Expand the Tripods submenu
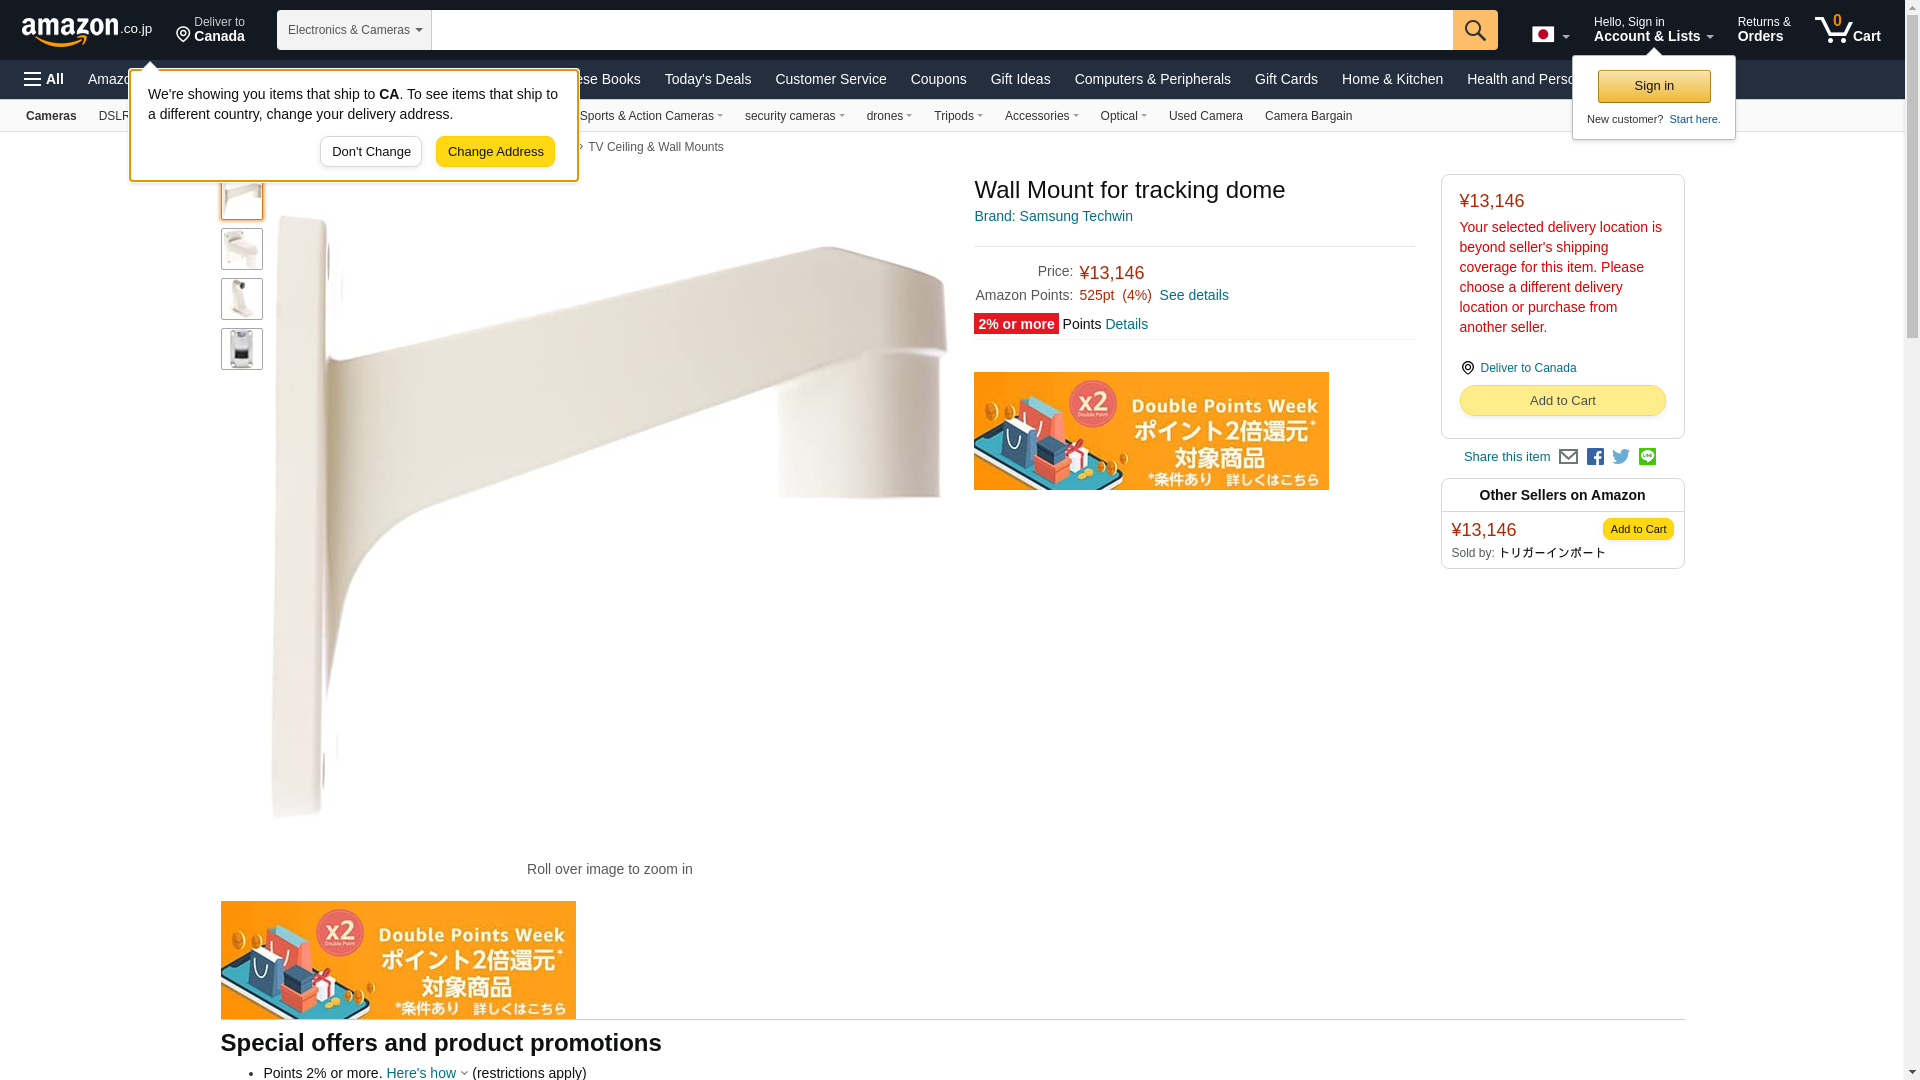 coord(958,116)
